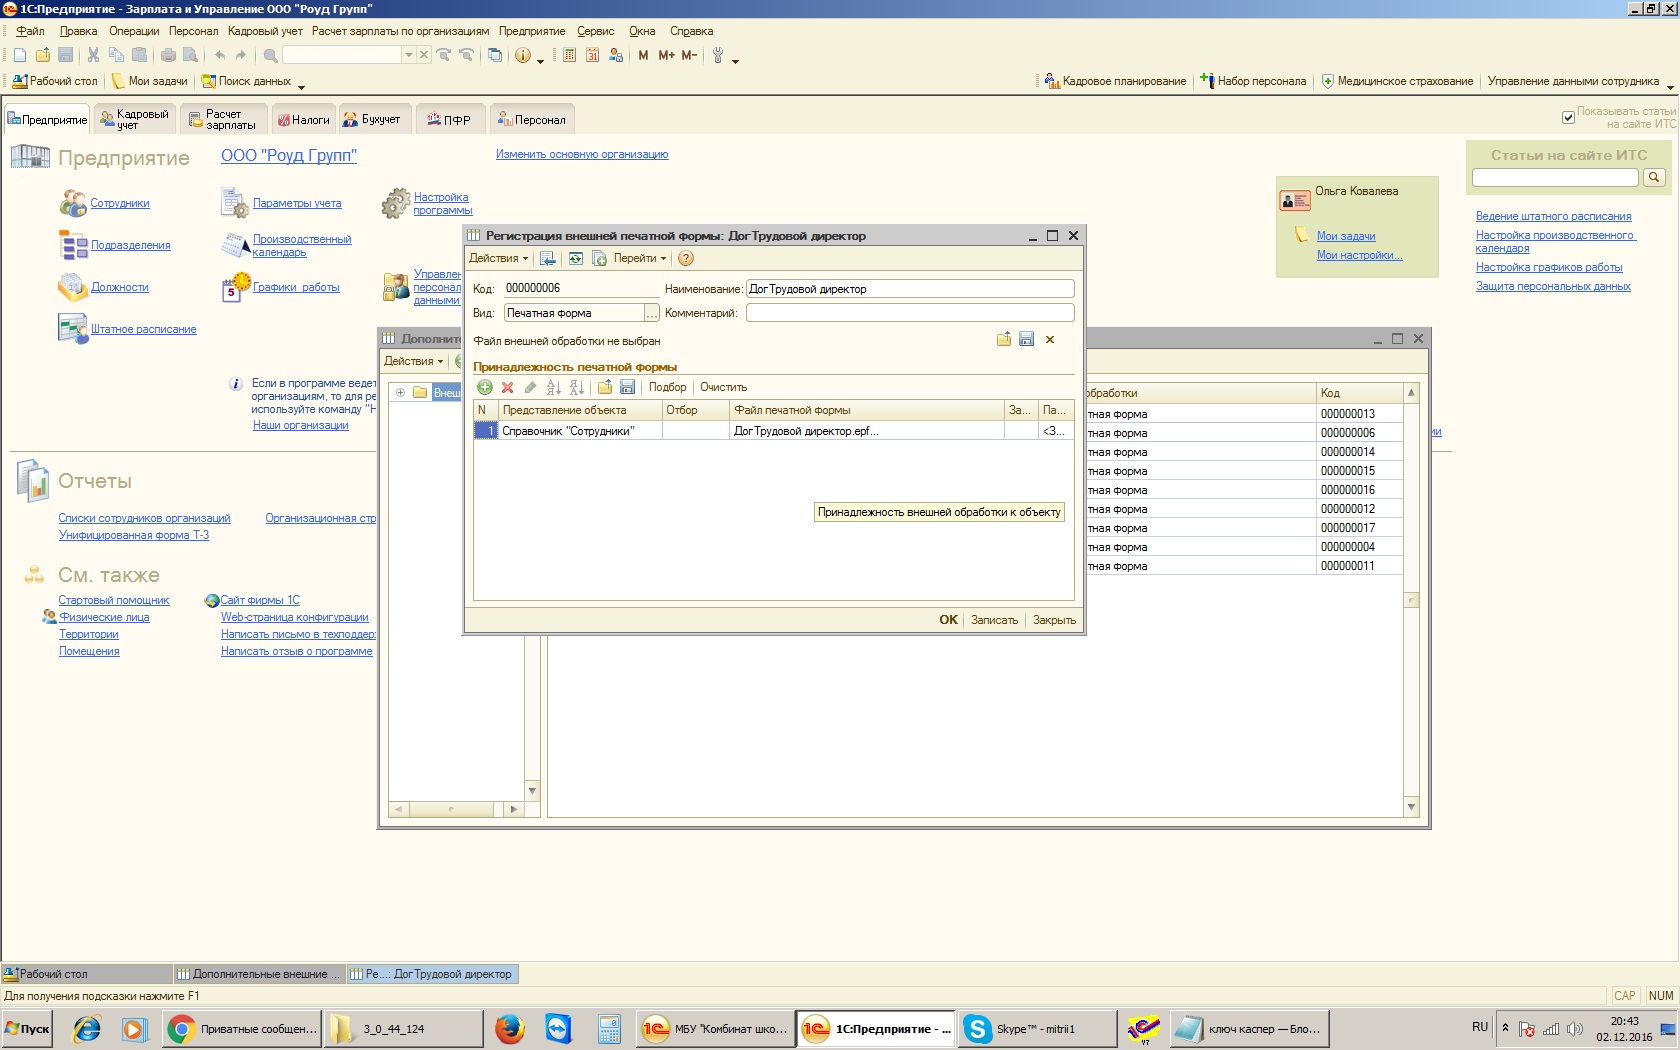
Task: Switch to the Налоги tab
Action: pyautogui.click(x=304, y=120)
